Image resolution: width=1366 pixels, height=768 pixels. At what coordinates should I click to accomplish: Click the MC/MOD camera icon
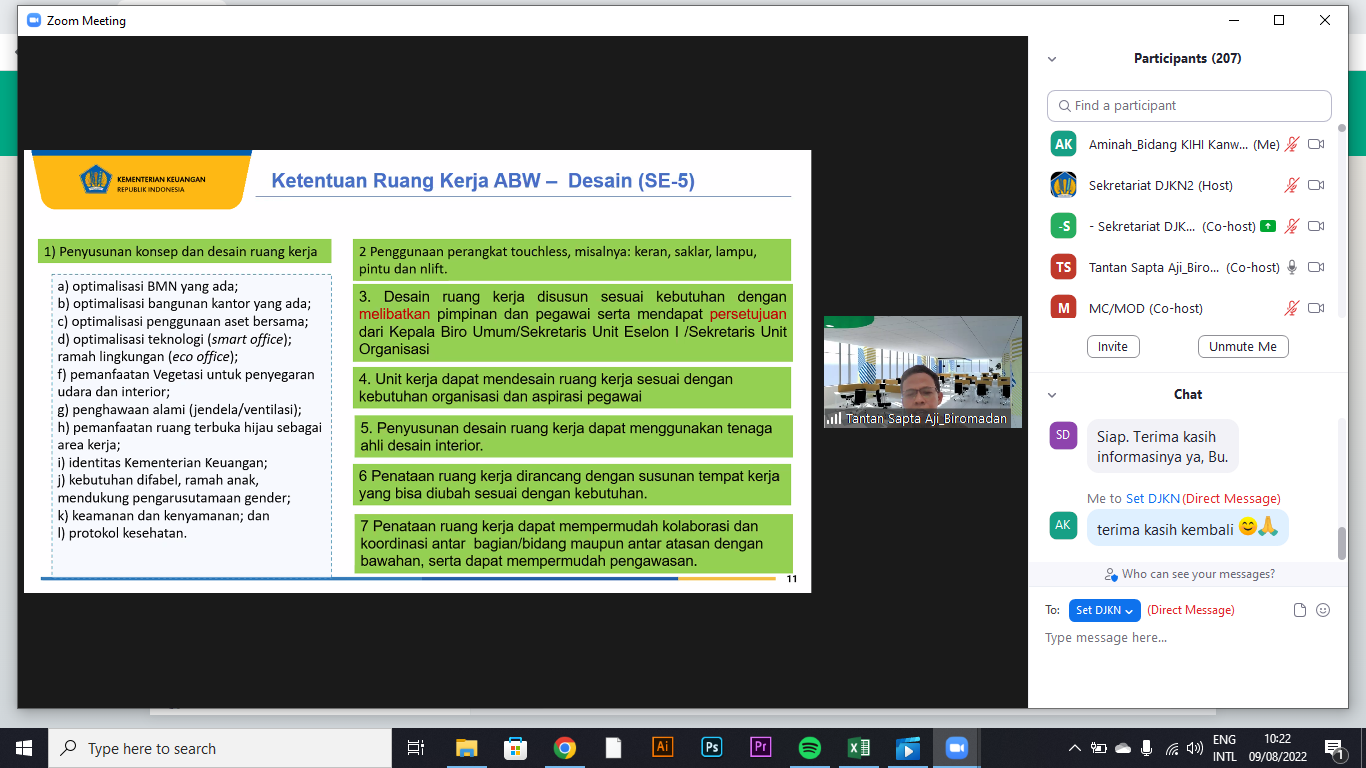click(x=1316, y=308)
